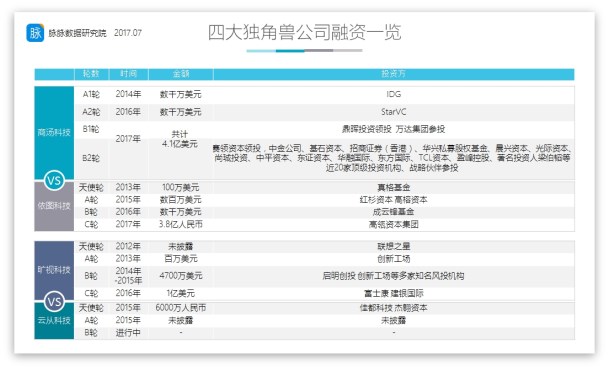Select the 商汤科技 company block
The image size is (609, 370).
click(54, 133)
